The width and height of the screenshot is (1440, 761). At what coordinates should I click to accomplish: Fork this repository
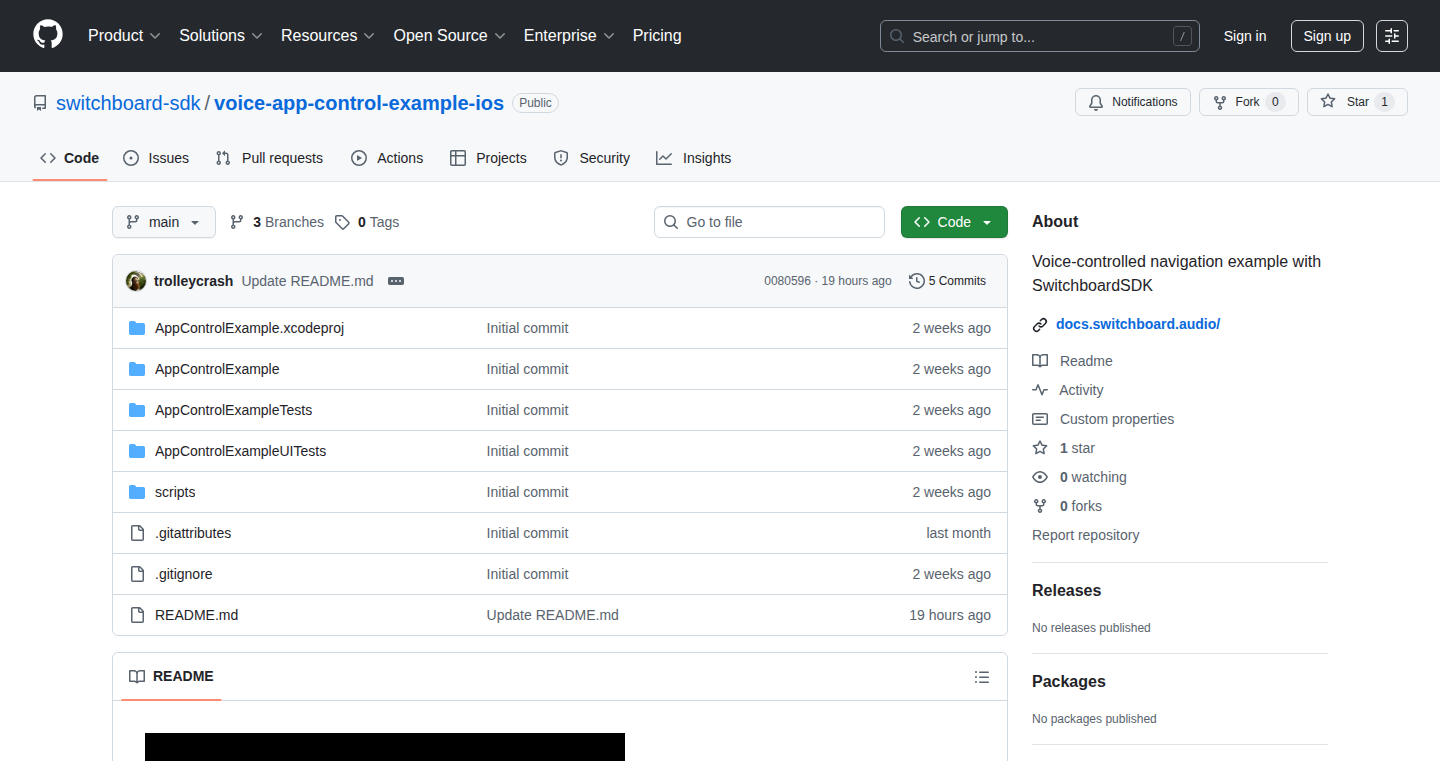click(x=1248, y=102)
